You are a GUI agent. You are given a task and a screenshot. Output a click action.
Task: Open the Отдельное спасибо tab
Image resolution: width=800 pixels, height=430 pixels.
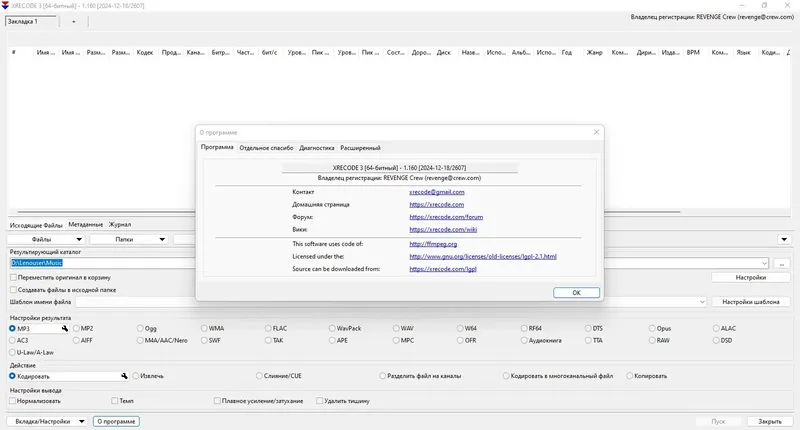coord(266,147)
